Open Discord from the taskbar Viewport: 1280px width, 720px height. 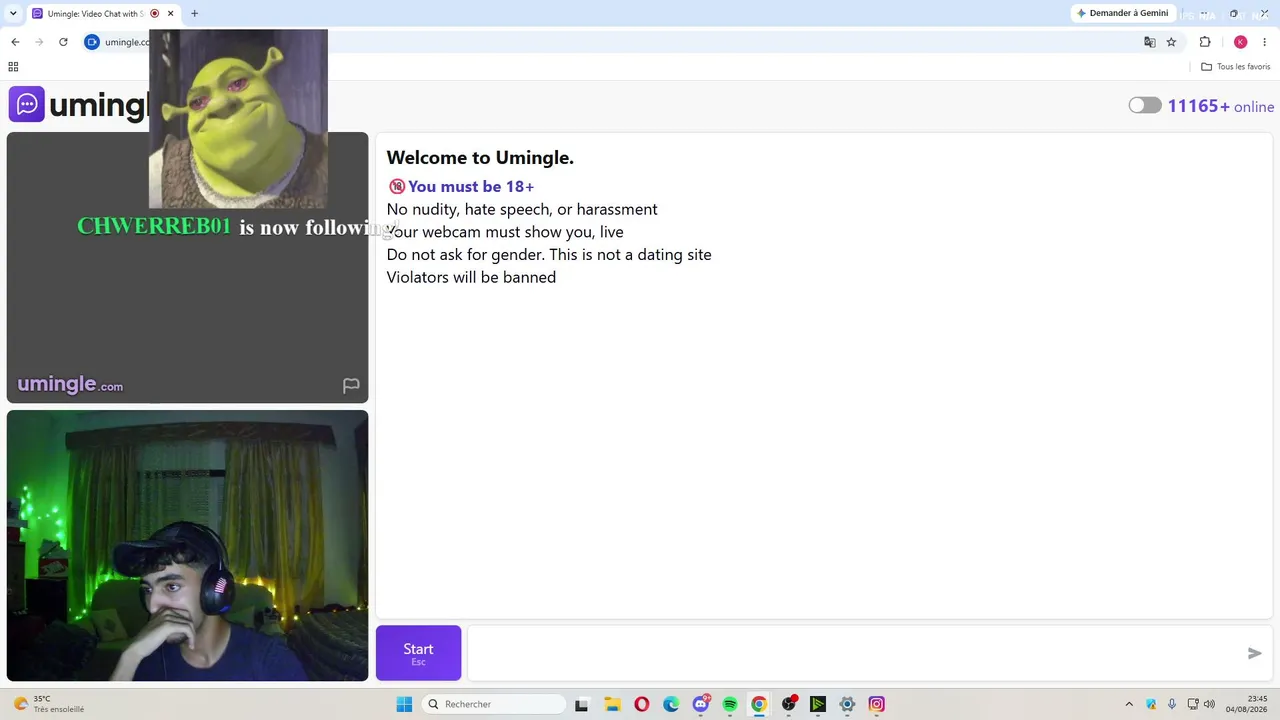click(x=701, y=704)
